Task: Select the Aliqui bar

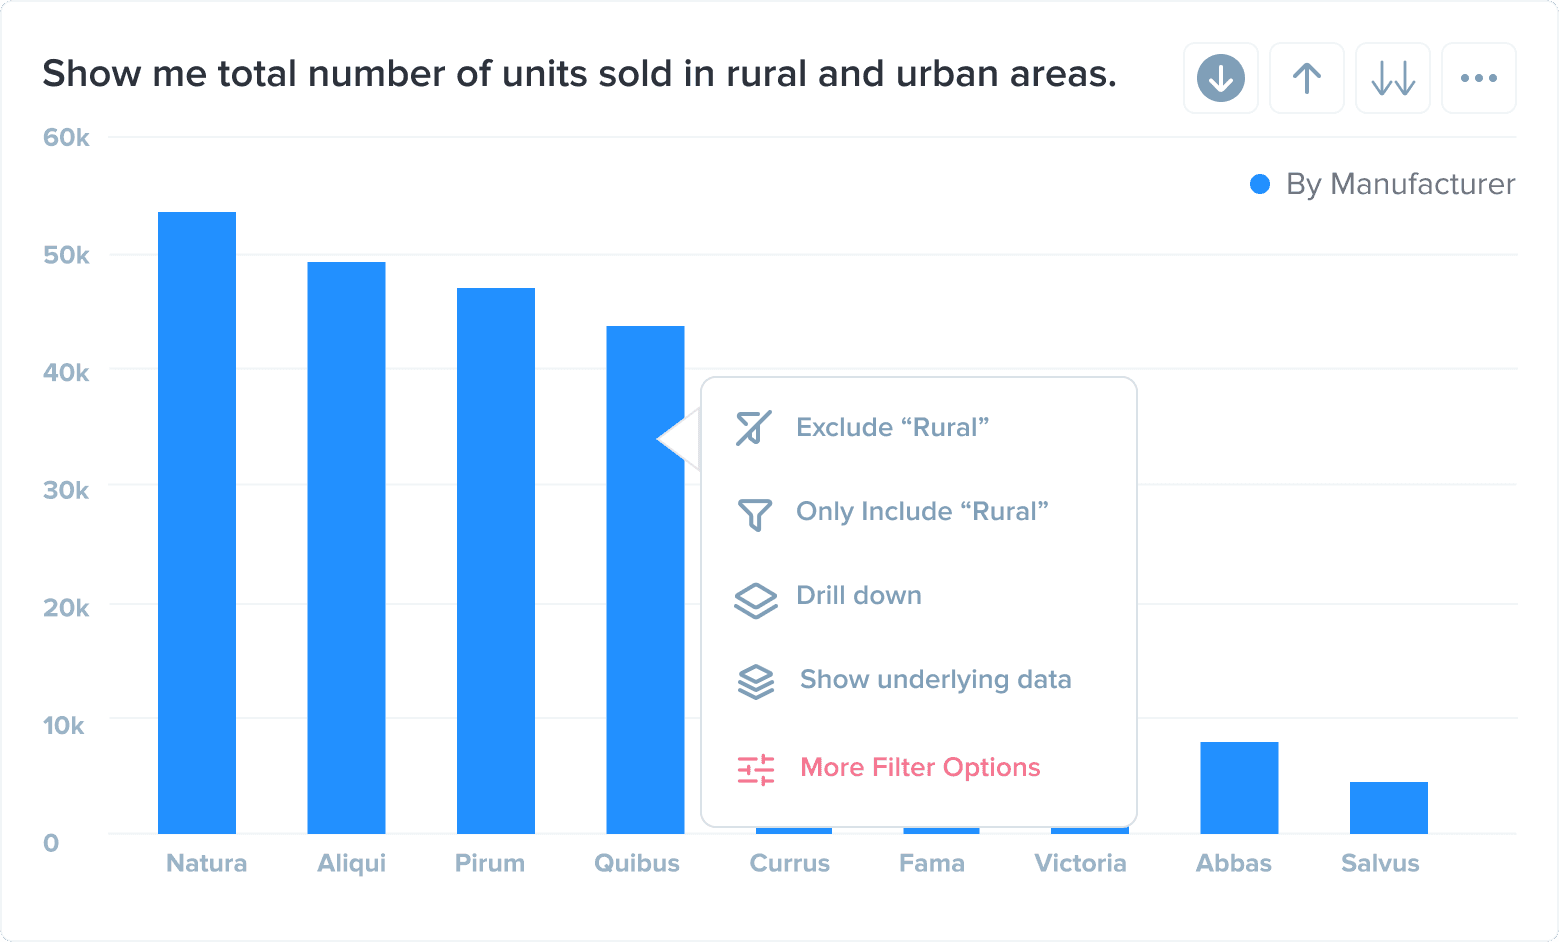Action: click(x=346, y=547)
